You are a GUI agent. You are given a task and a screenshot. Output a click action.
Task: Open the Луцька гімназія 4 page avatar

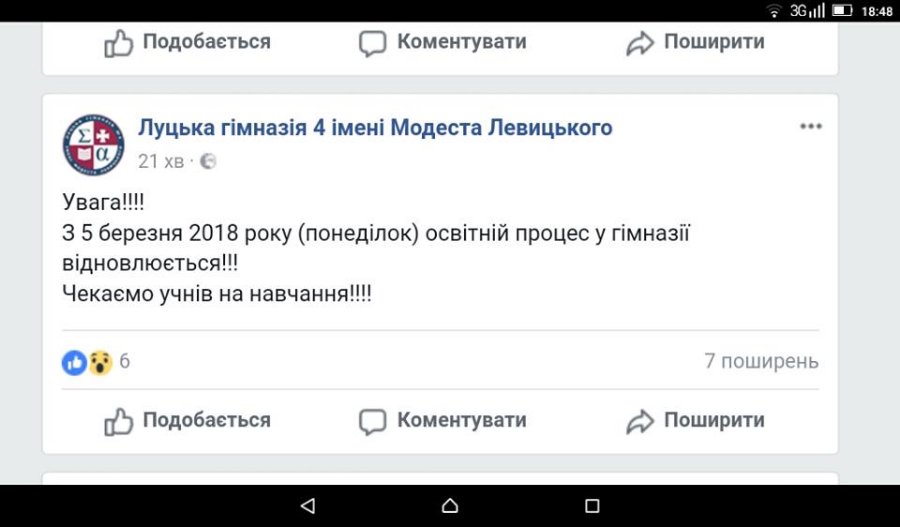pos(93,143)
